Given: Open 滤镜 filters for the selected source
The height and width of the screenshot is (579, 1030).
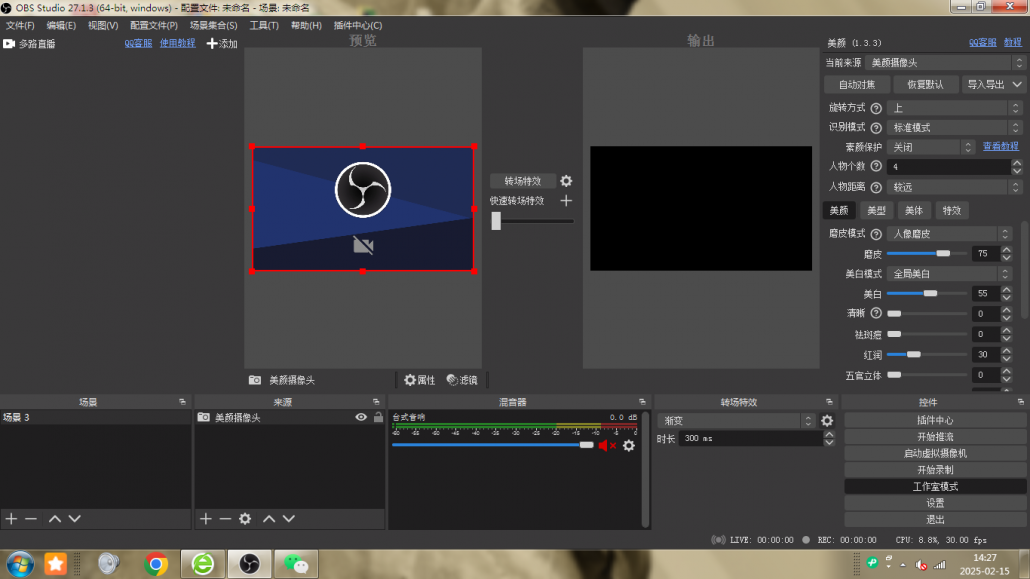Looking at the screenshot, I should pyautogui.click(x=462, y=380).
